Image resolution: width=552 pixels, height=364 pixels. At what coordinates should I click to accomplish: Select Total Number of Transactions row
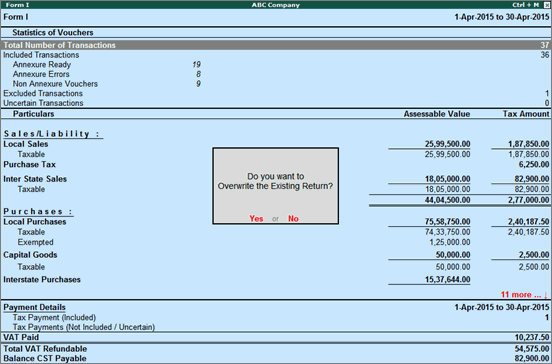(x=276, y=45)
